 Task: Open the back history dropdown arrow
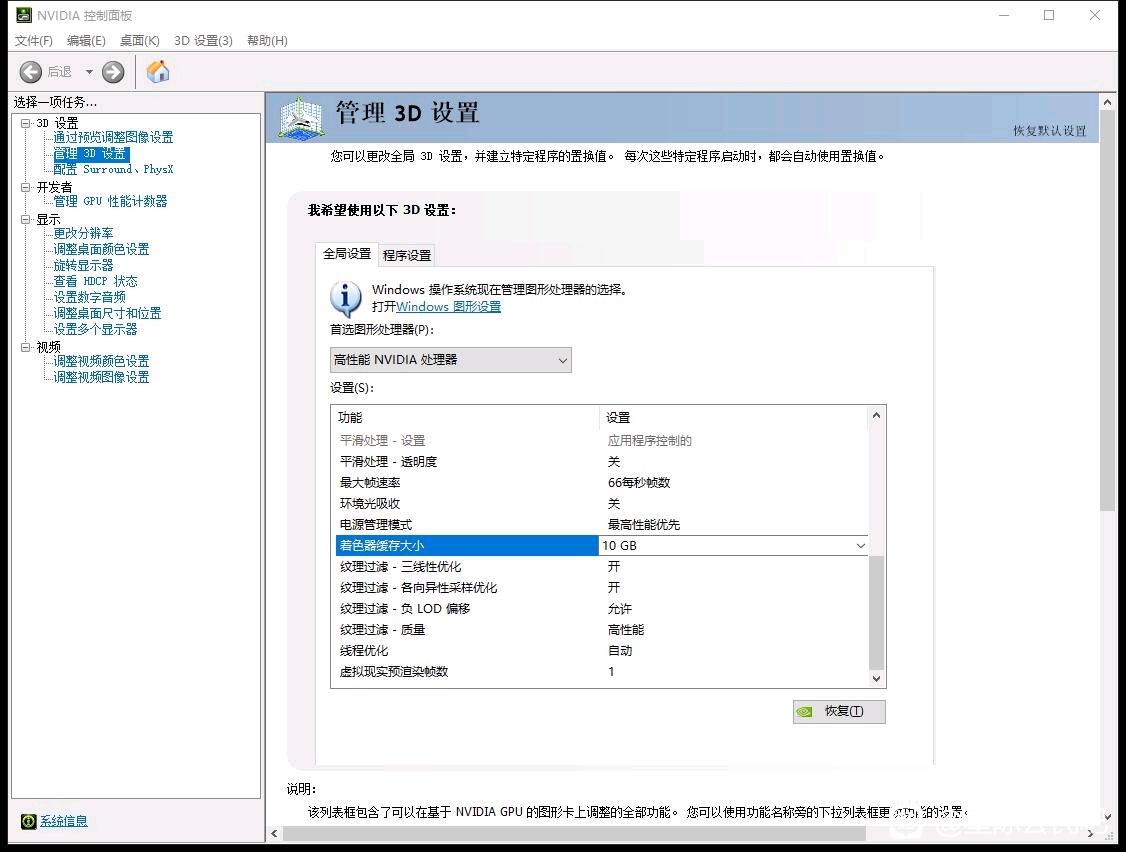[x=89, y=72]
